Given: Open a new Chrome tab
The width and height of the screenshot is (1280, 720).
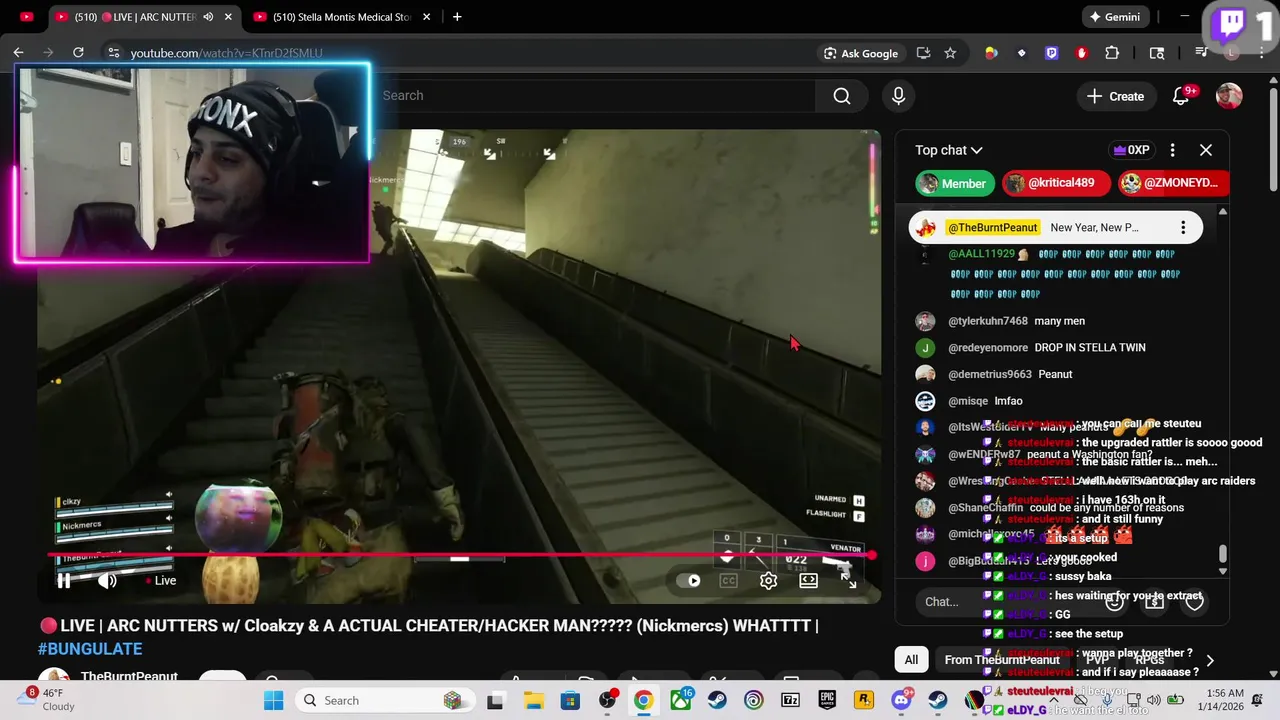Looking at the screenshot, I should (x=457, y=17).
